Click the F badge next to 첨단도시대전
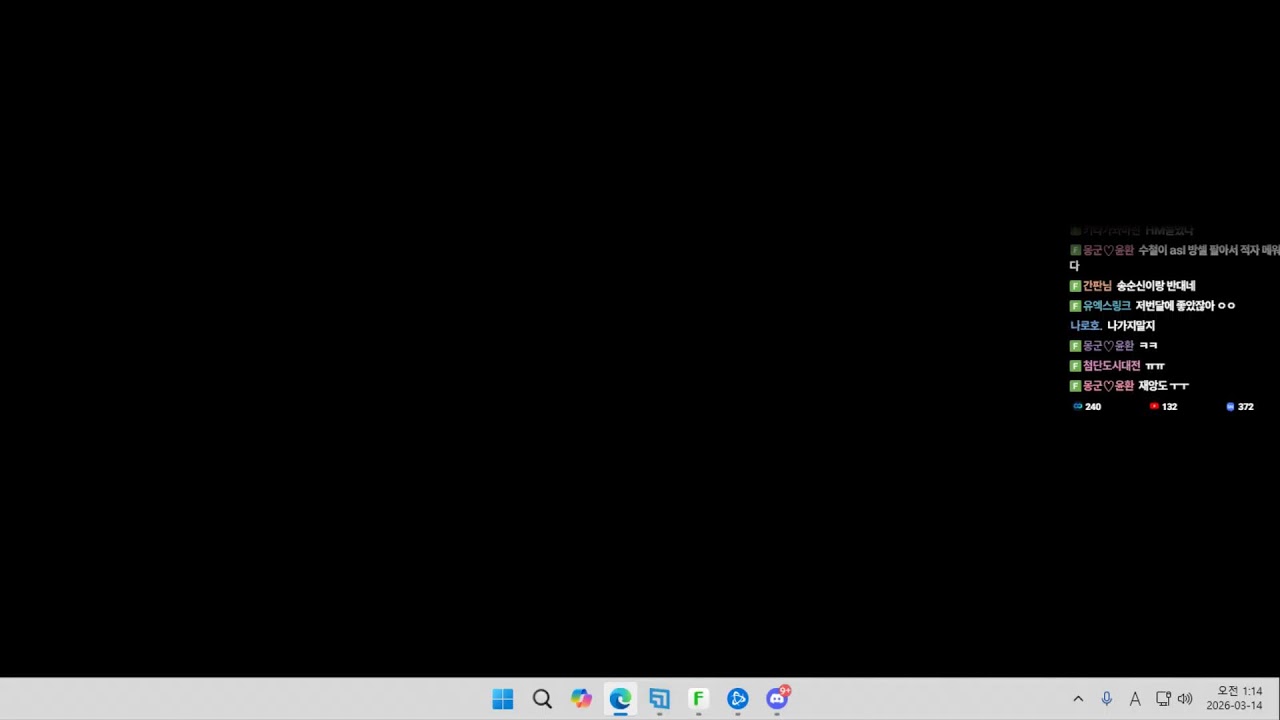The height and width of the screenshot is (720, 1280). pyautogui.click(x=1075, y=366)
